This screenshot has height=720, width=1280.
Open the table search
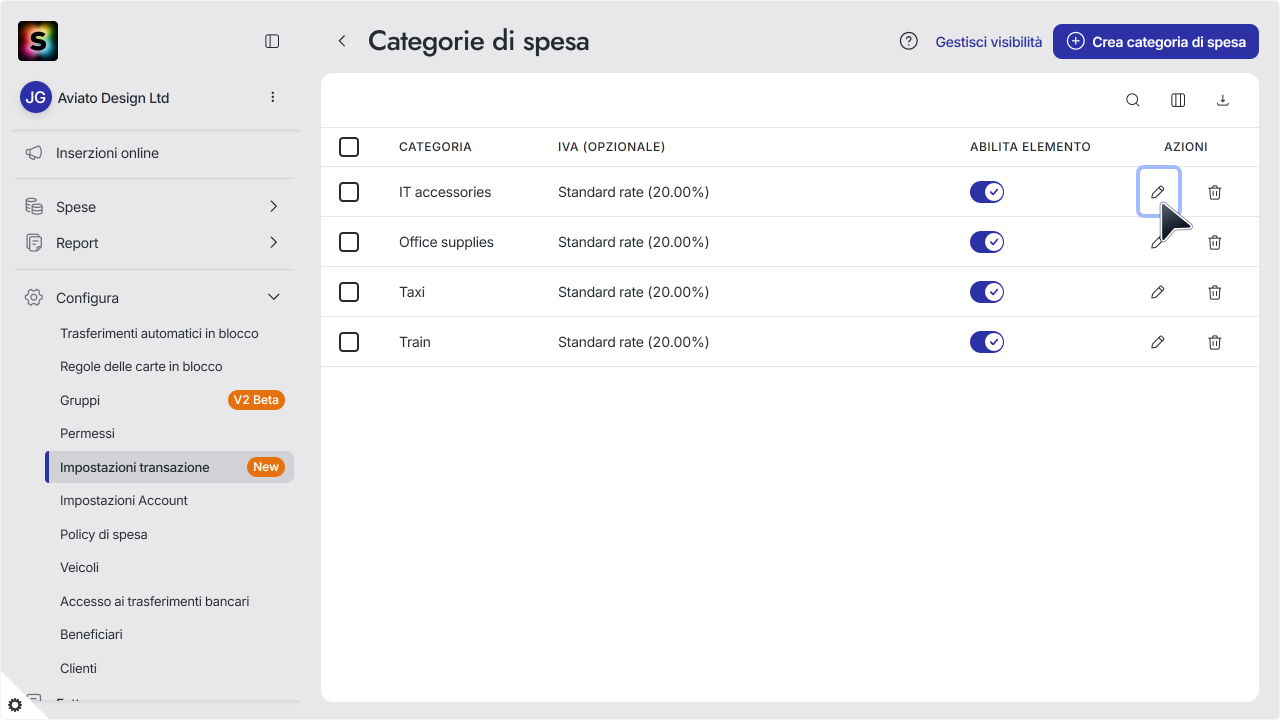tap(1133, 100)
